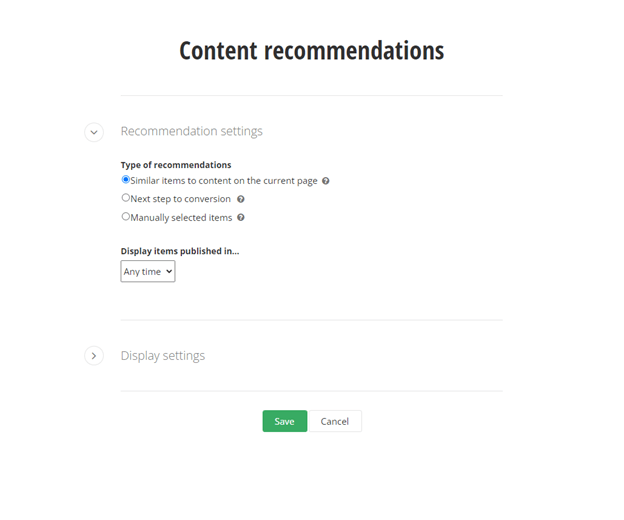
Task: Click the Content recommendations page title
Action: 311,51
